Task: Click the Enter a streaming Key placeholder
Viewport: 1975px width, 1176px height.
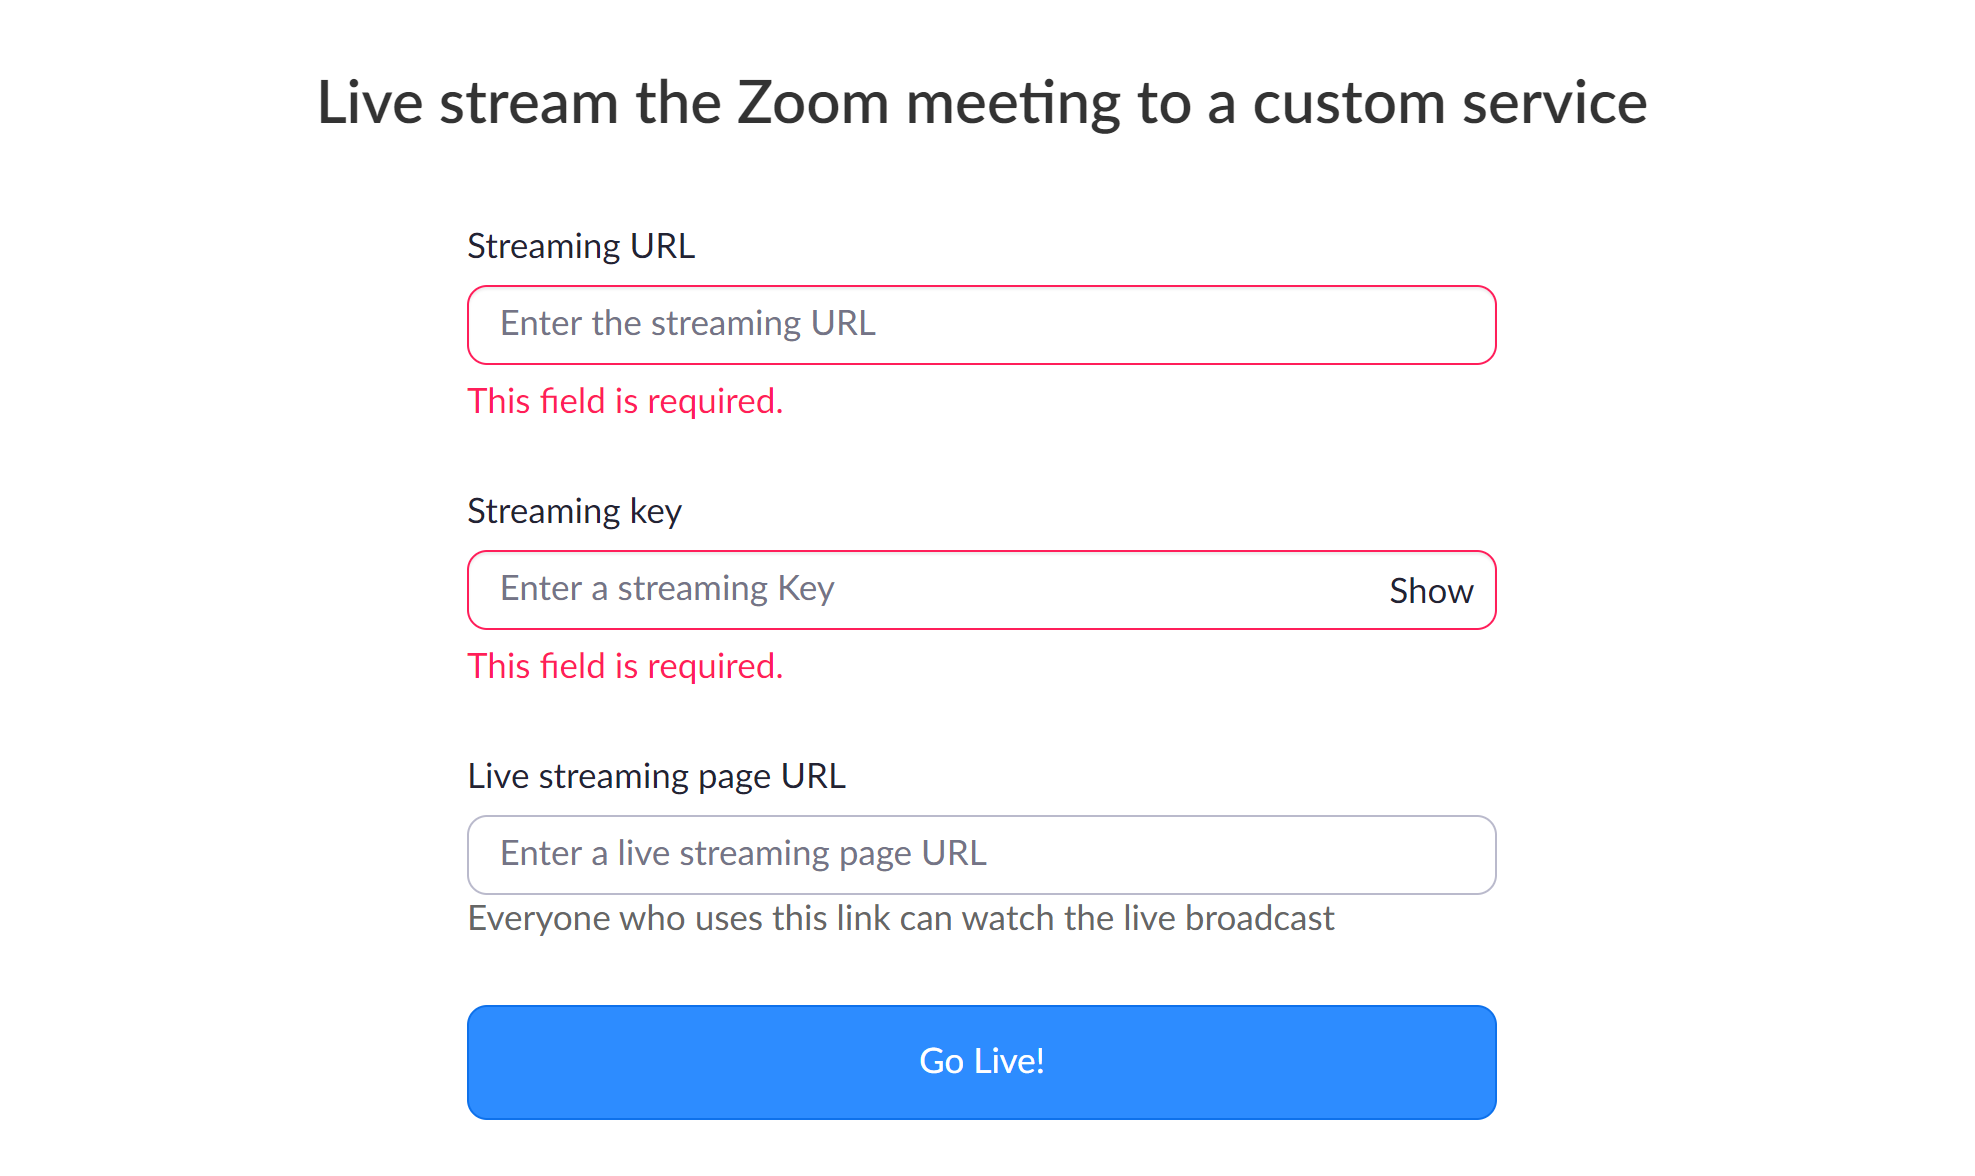Action: point(667,588)
